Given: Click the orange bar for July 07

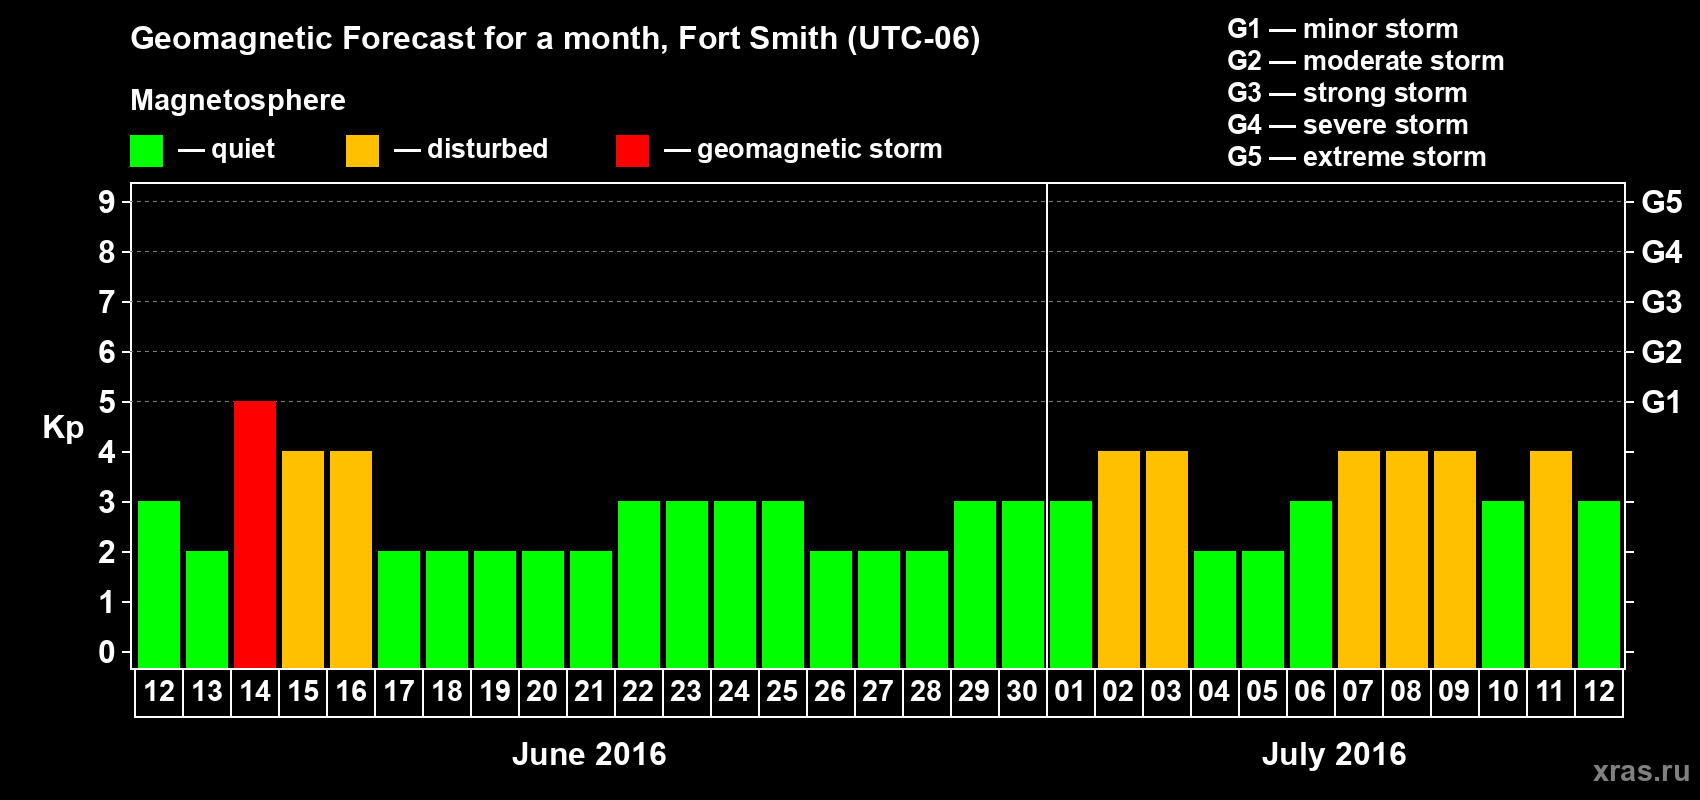Looking at the screenshot, I should [x=1359, y=560].
